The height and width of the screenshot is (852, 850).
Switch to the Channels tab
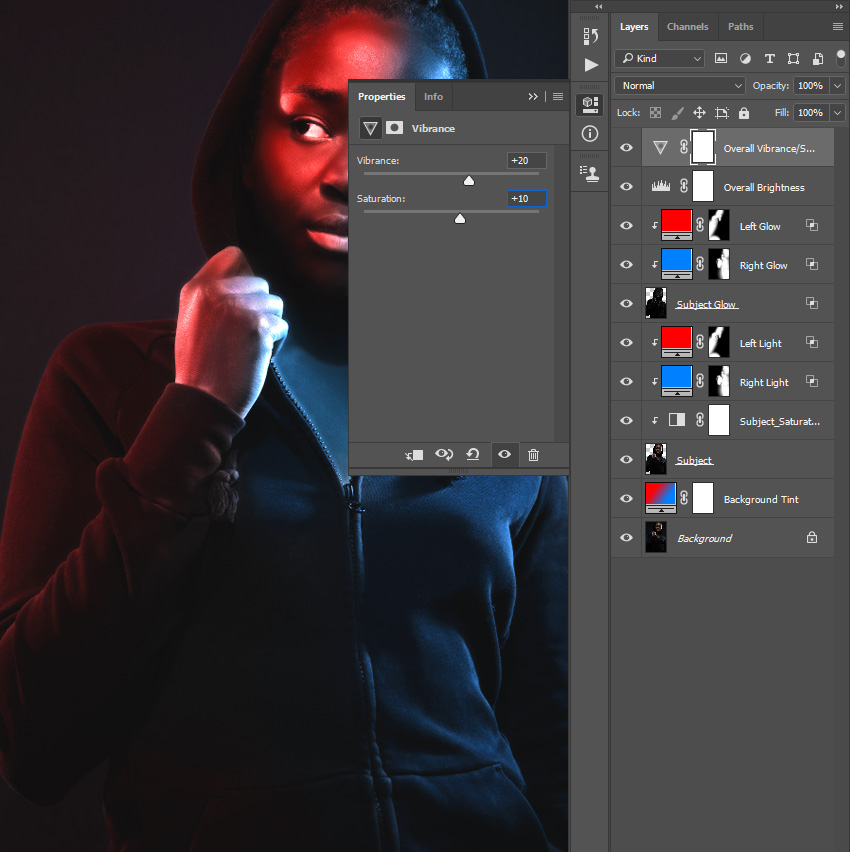click(x=688, y=26)
